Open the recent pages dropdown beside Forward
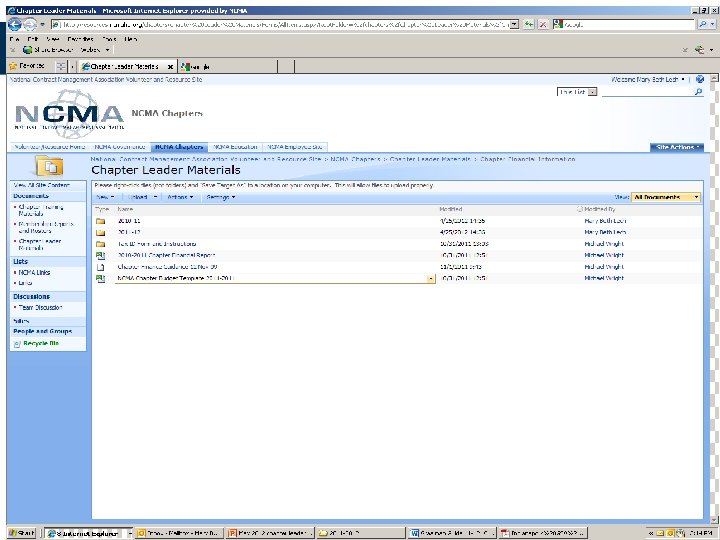The width and height of the screenshot is (720, 540). point(42,25)
